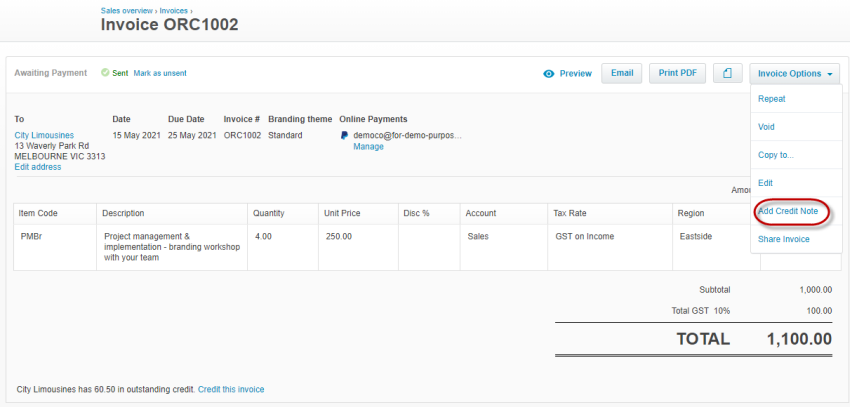This screenshot has height=407, width=850.
Task: Click the green Sent checkmark icon
Action: coord(105,73)
